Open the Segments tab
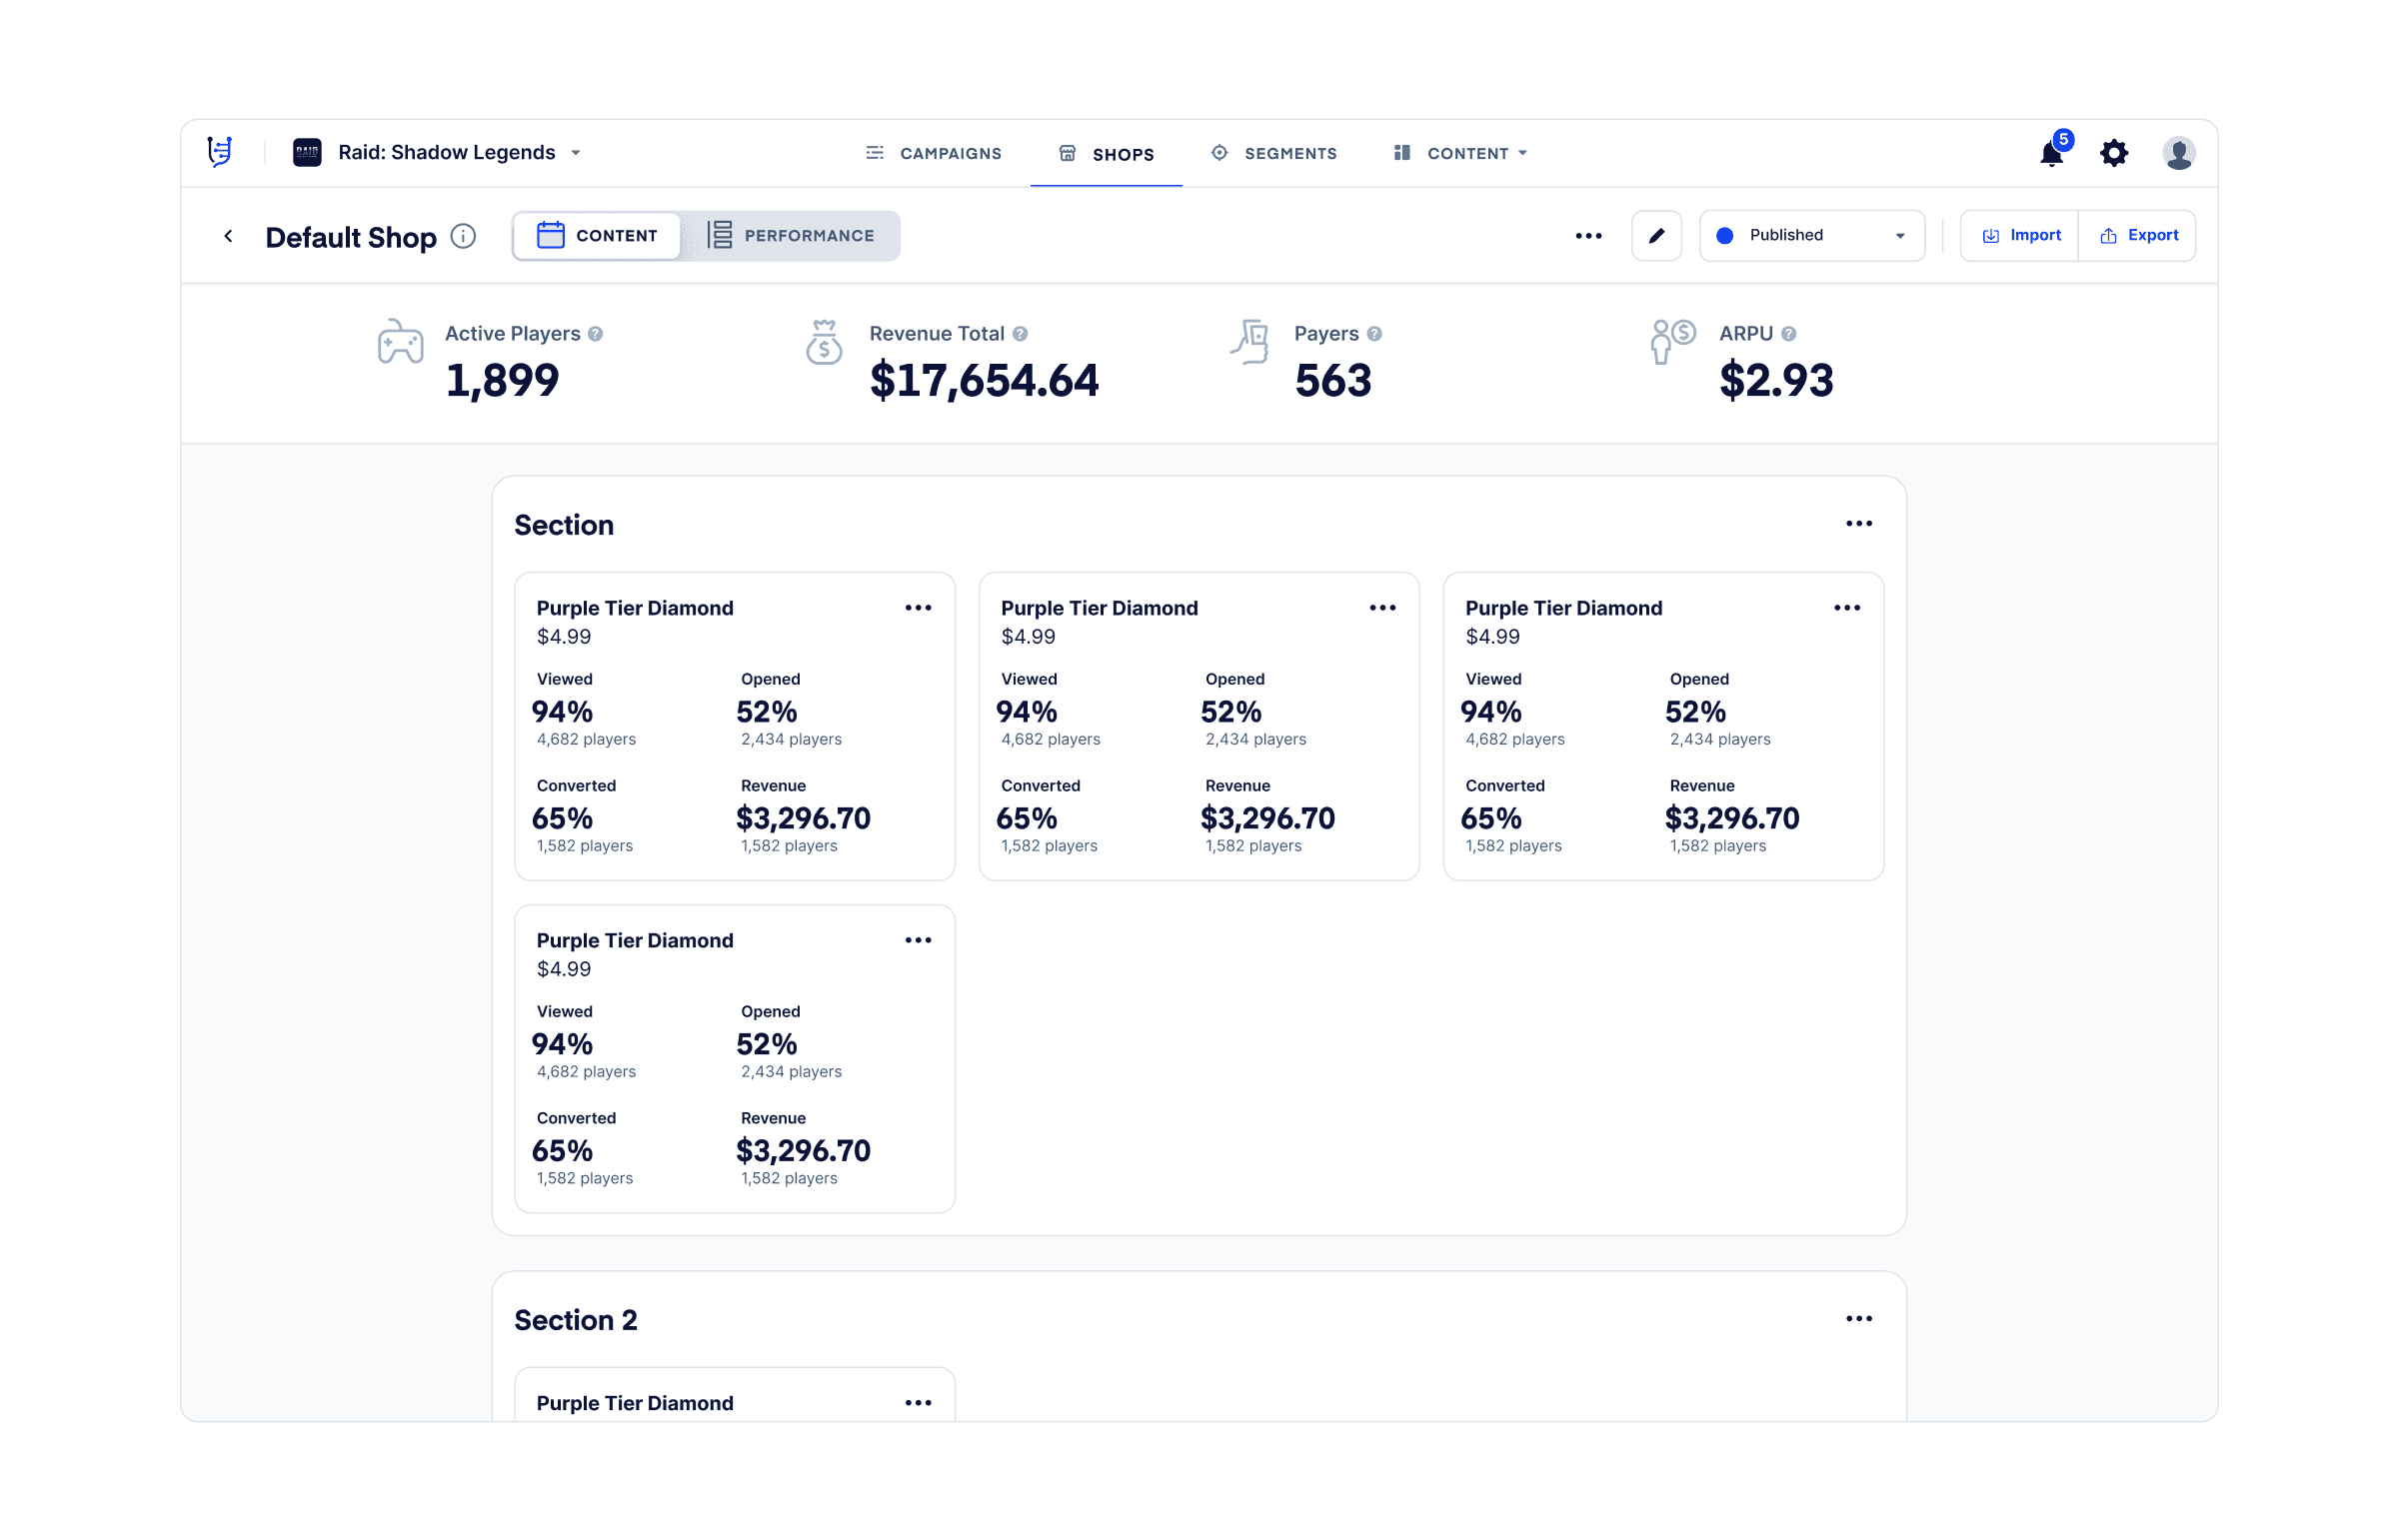The height and width of the screenshot is (1540, 2399). pos(1273,153)
